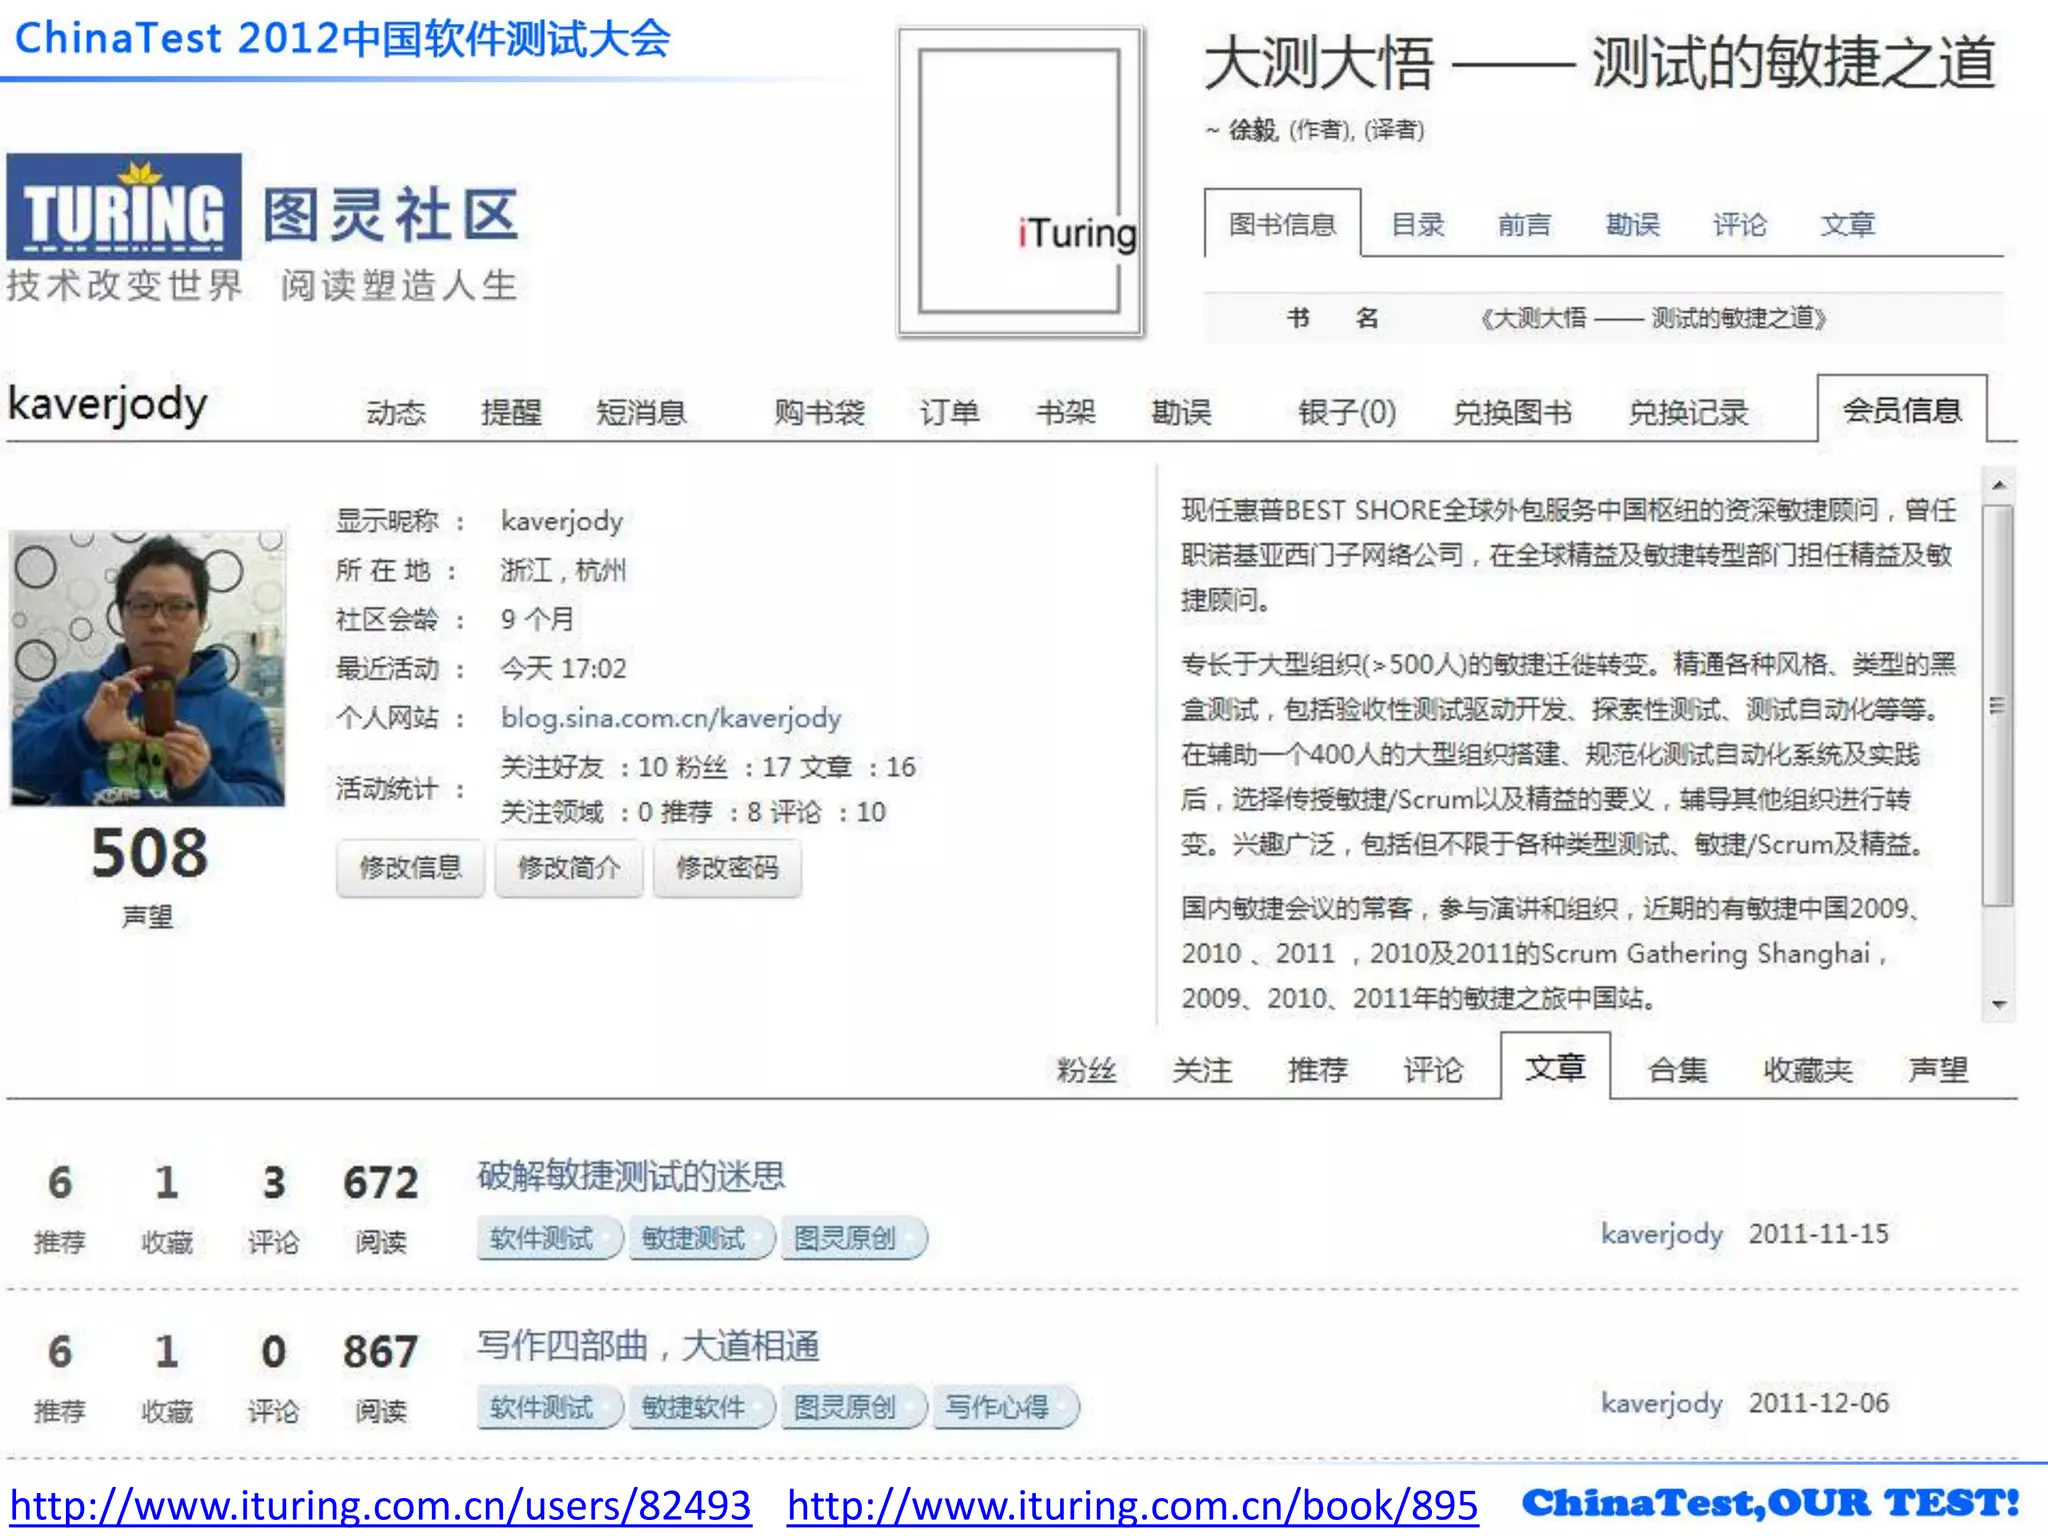
Task: Click author kaverjody dated 2011-11-15
Action: [x=1661, y=1234]
